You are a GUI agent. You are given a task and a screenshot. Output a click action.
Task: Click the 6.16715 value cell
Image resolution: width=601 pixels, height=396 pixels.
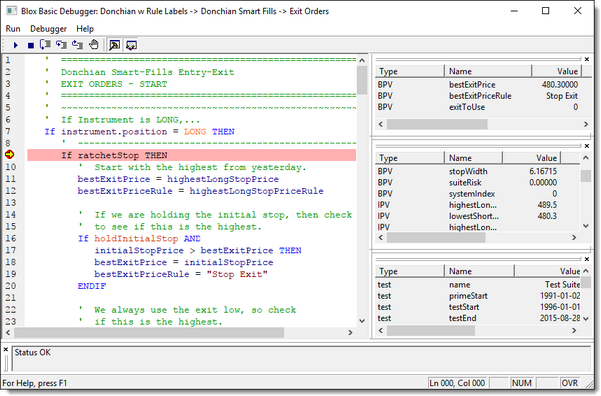pos(543,171)
